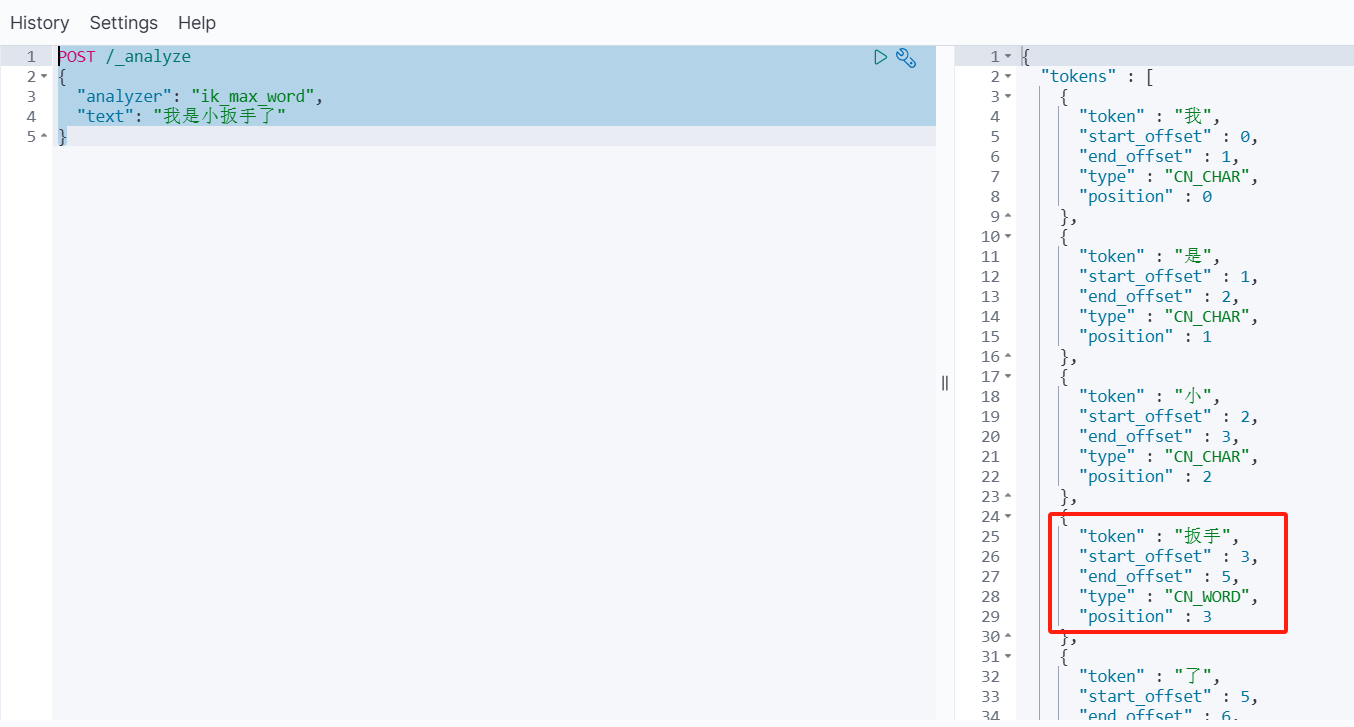Fold the token object starting at response line 10
The height and width of the screenshot is (727, 1354).
1008,237
